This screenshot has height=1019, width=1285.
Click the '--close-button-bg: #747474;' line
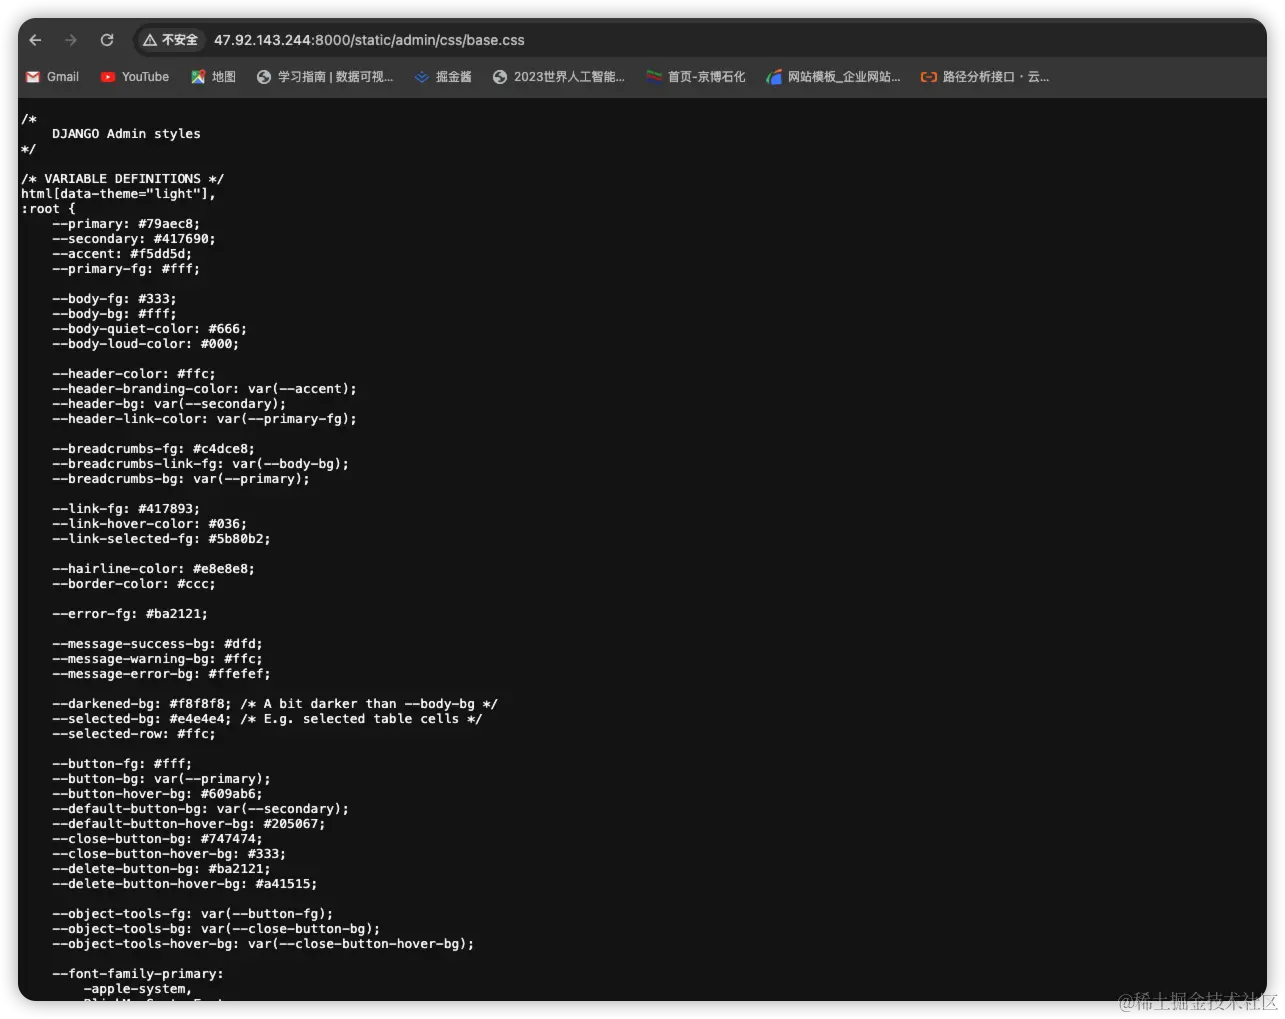coord(157,839)
